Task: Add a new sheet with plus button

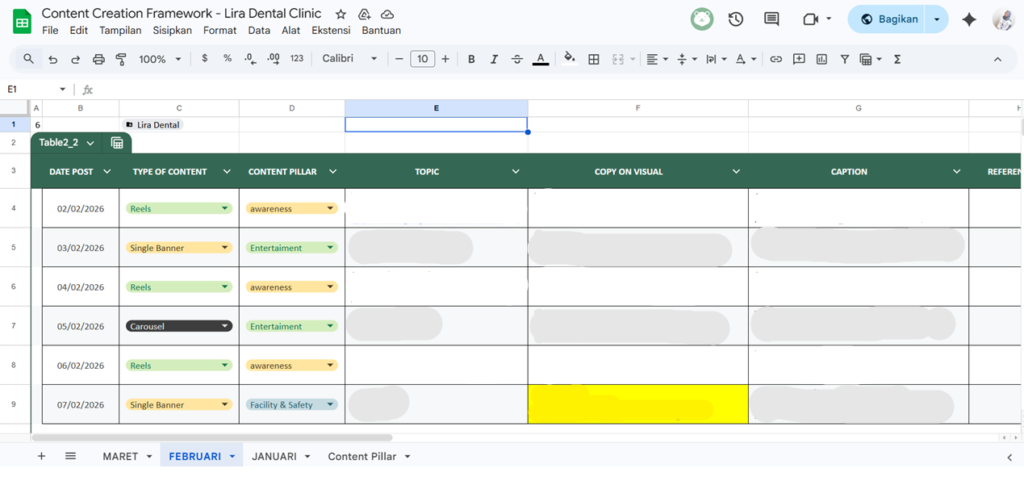Action: pyautogui.click(x=41, y=456)
